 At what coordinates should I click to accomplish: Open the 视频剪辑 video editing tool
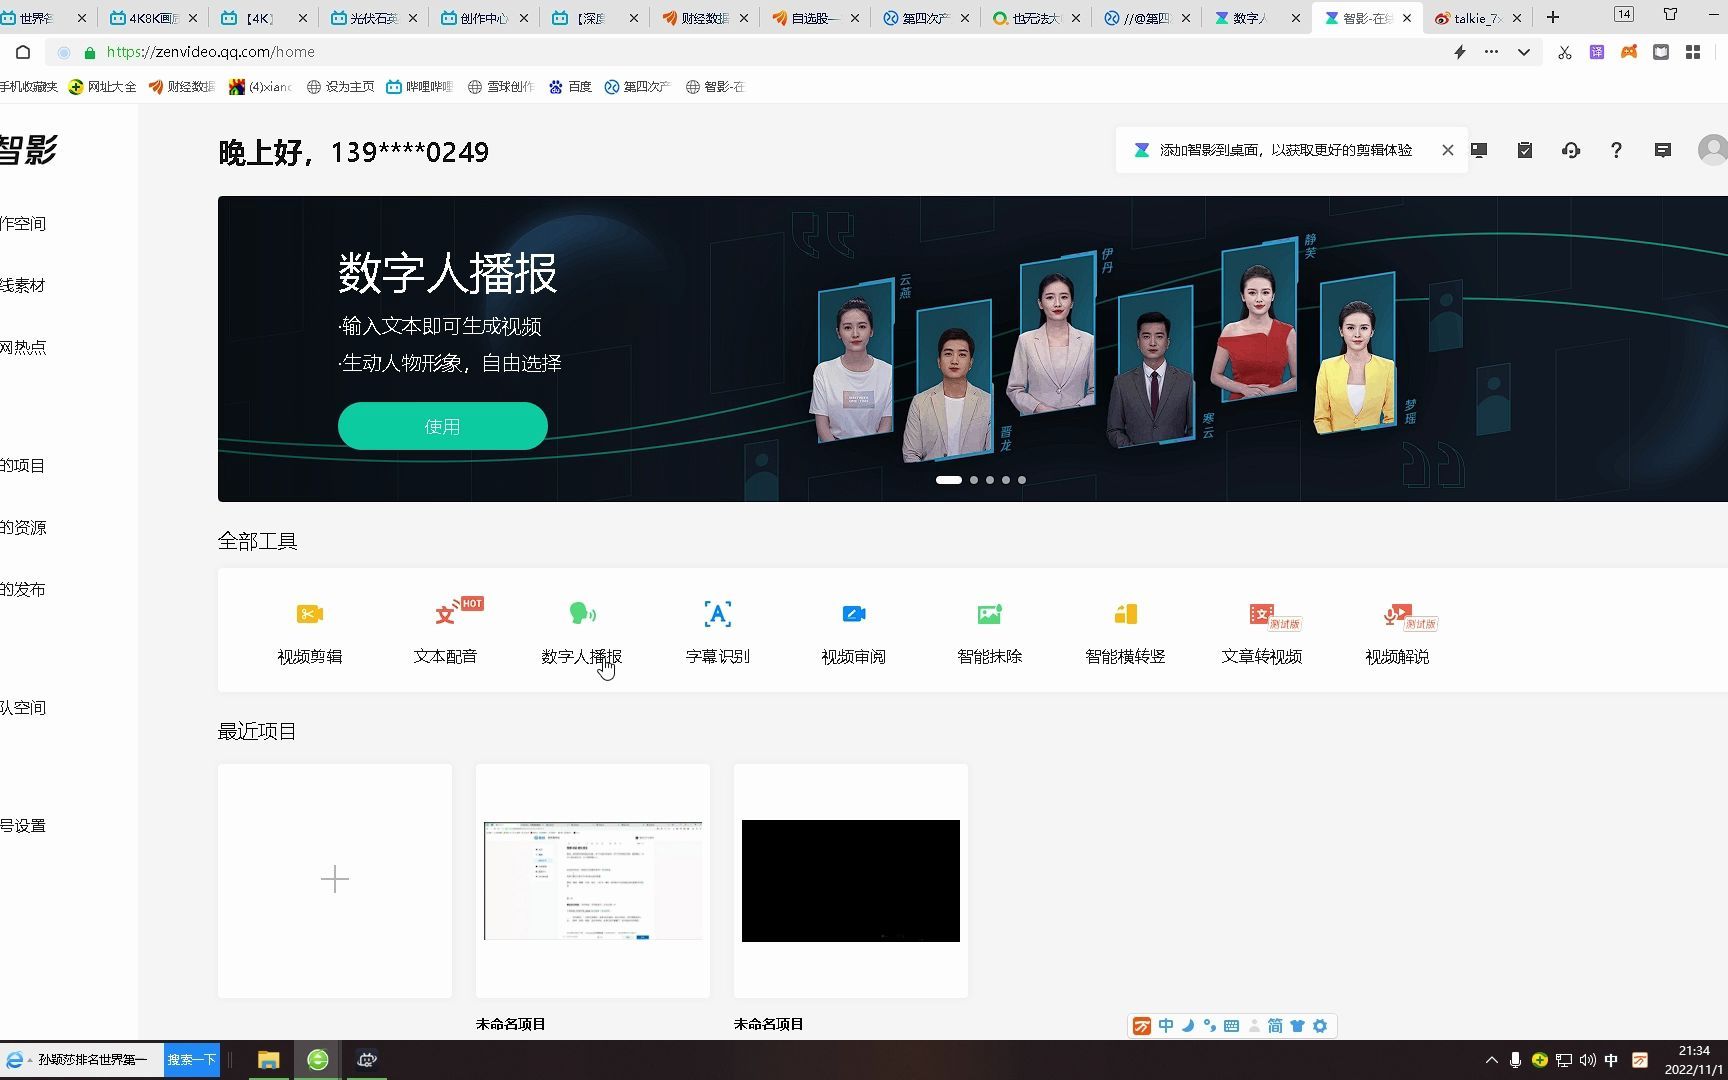point(309,632)
